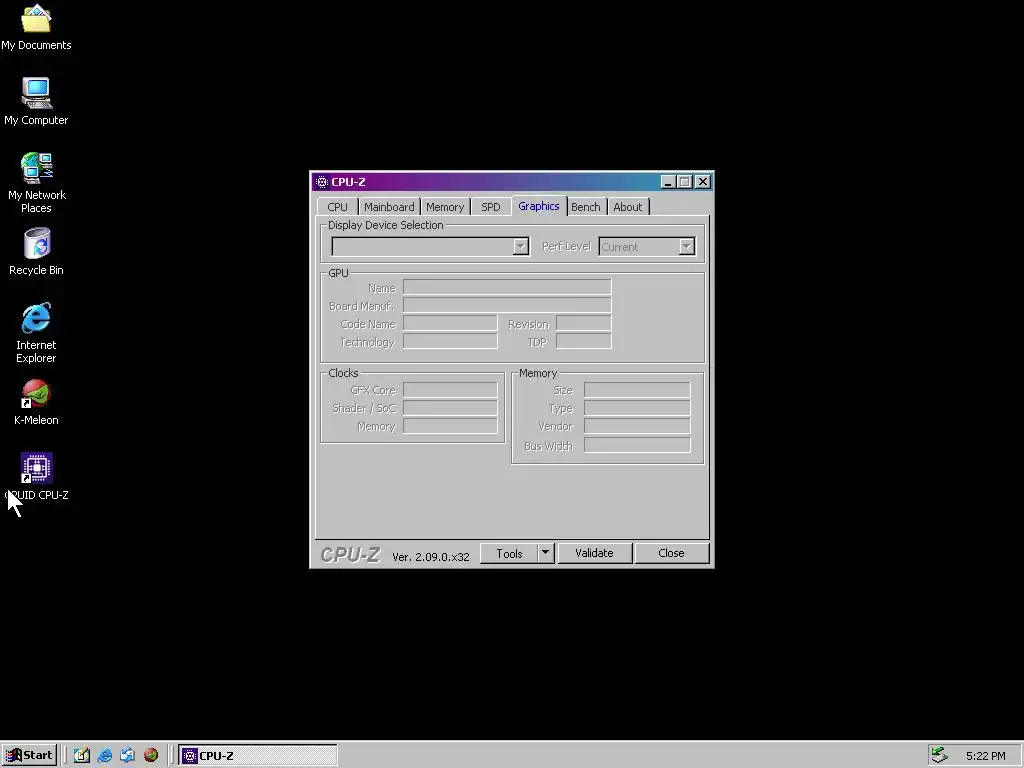Click the Code Name field

tap(450, 323)
